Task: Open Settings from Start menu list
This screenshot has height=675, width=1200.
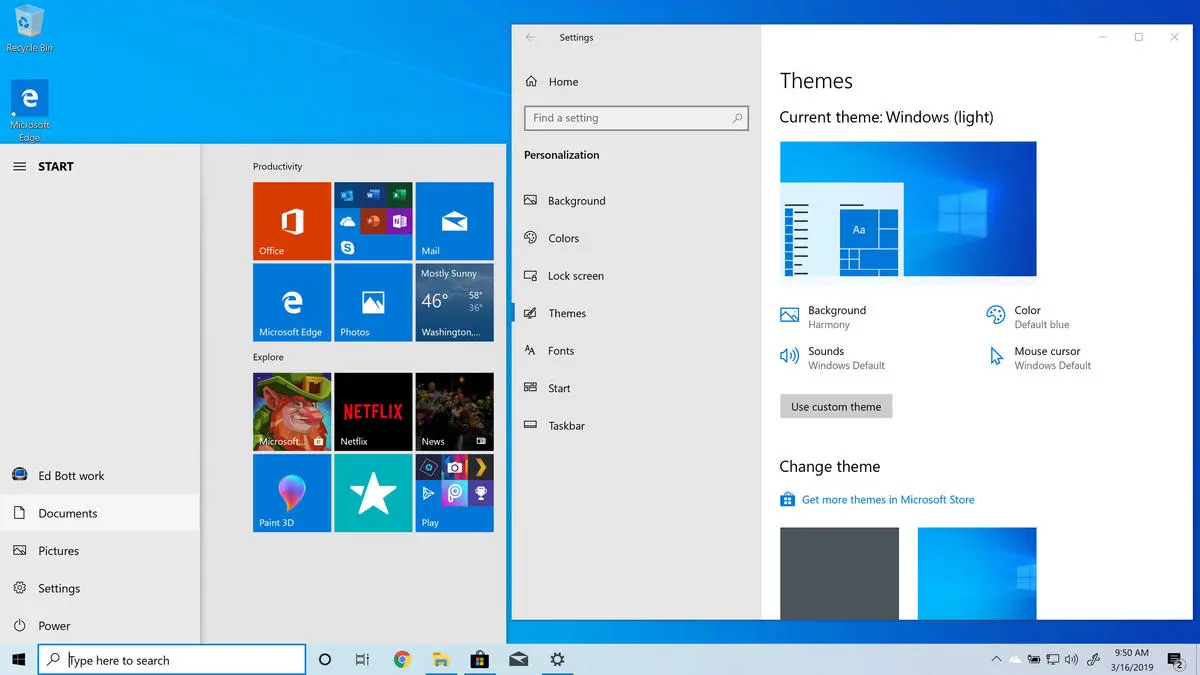Action: tap(100, 588)
